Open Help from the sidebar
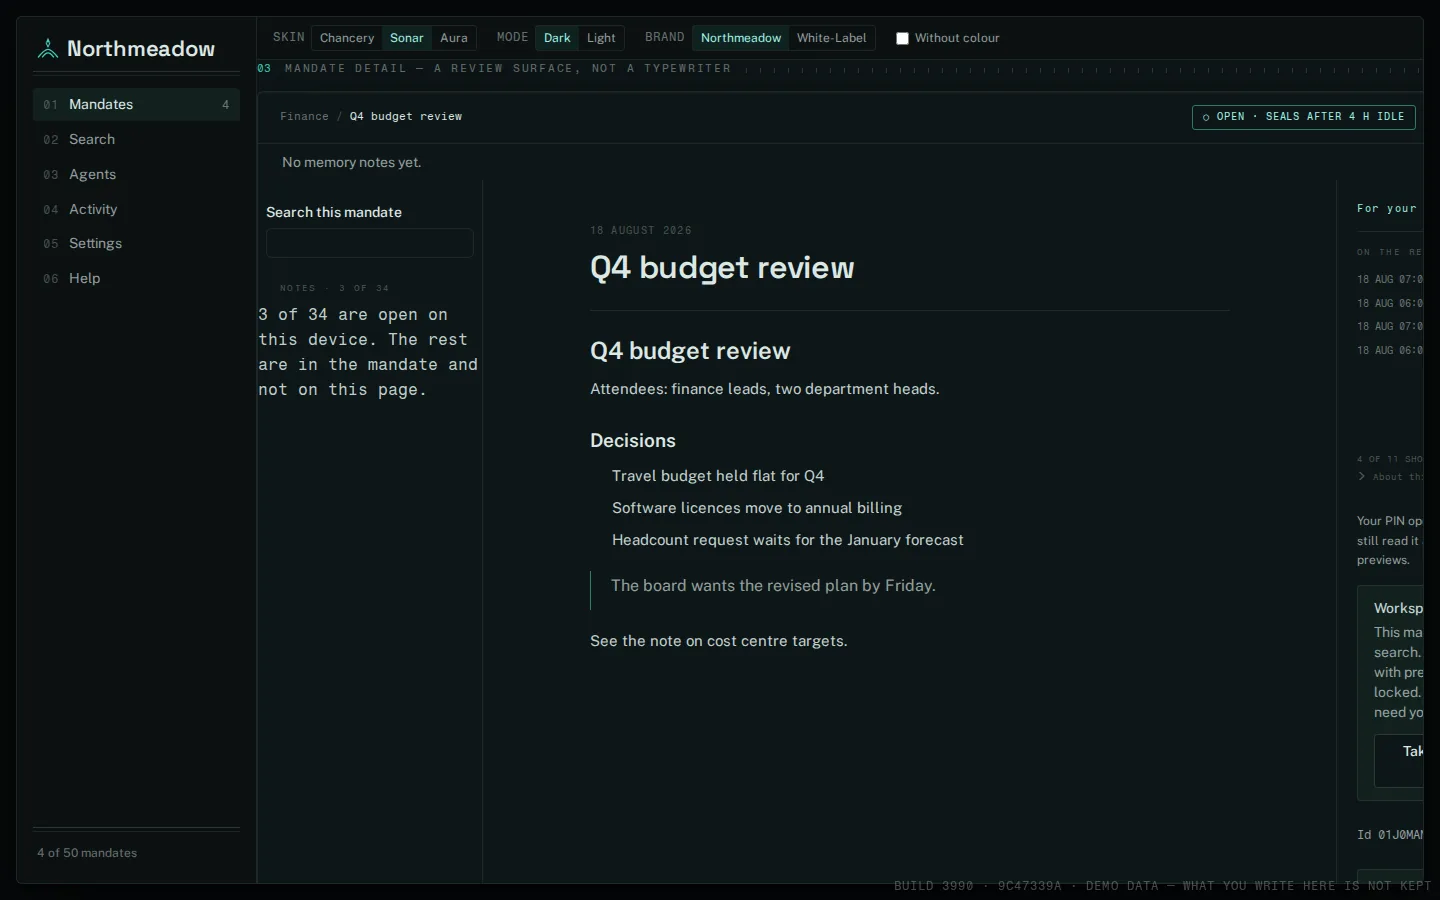The width and height of the screenshot is (1440, 900). (x=136, y=278)
